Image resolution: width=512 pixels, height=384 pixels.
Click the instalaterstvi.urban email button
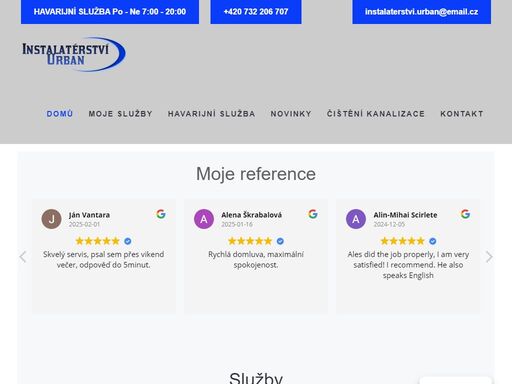[422, 12]
